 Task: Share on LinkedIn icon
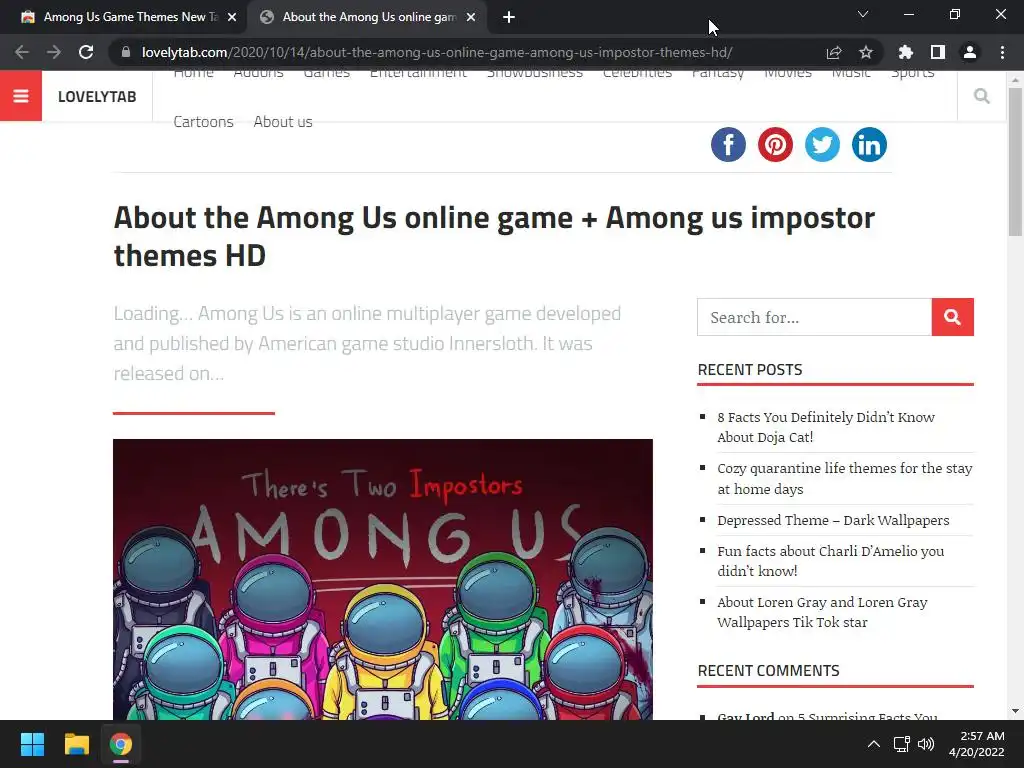point(869,144)
